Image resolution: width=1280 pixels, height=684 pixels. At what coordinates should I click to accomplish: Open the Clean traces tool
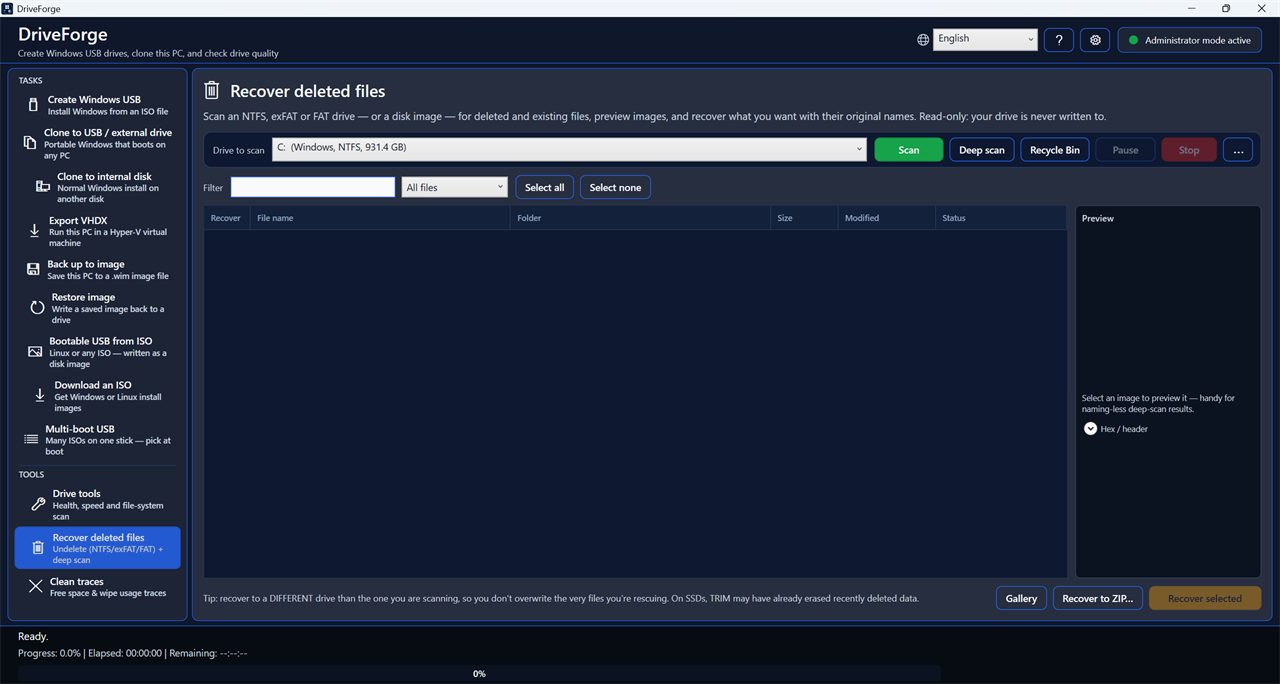pos(97,587)
